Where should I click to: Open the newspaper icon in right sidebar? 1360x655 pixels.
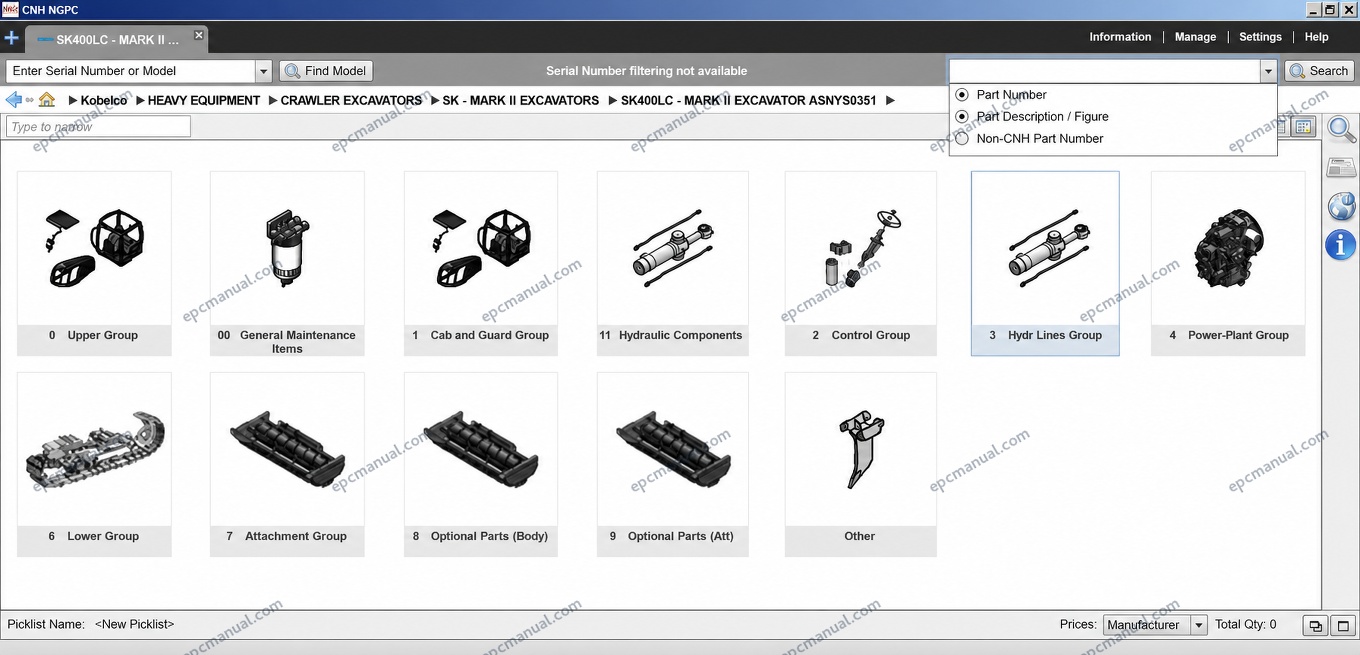1341,168
